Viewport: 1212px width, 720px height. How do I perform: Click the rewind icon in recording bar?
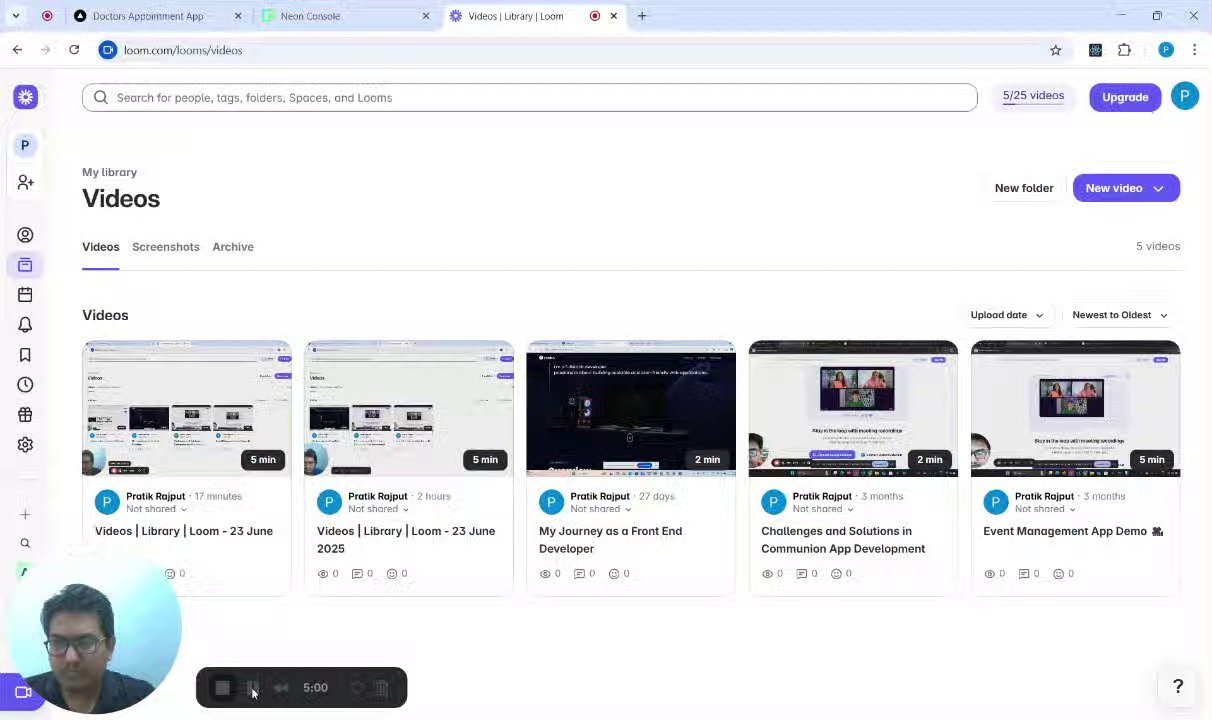pos(281,688)
